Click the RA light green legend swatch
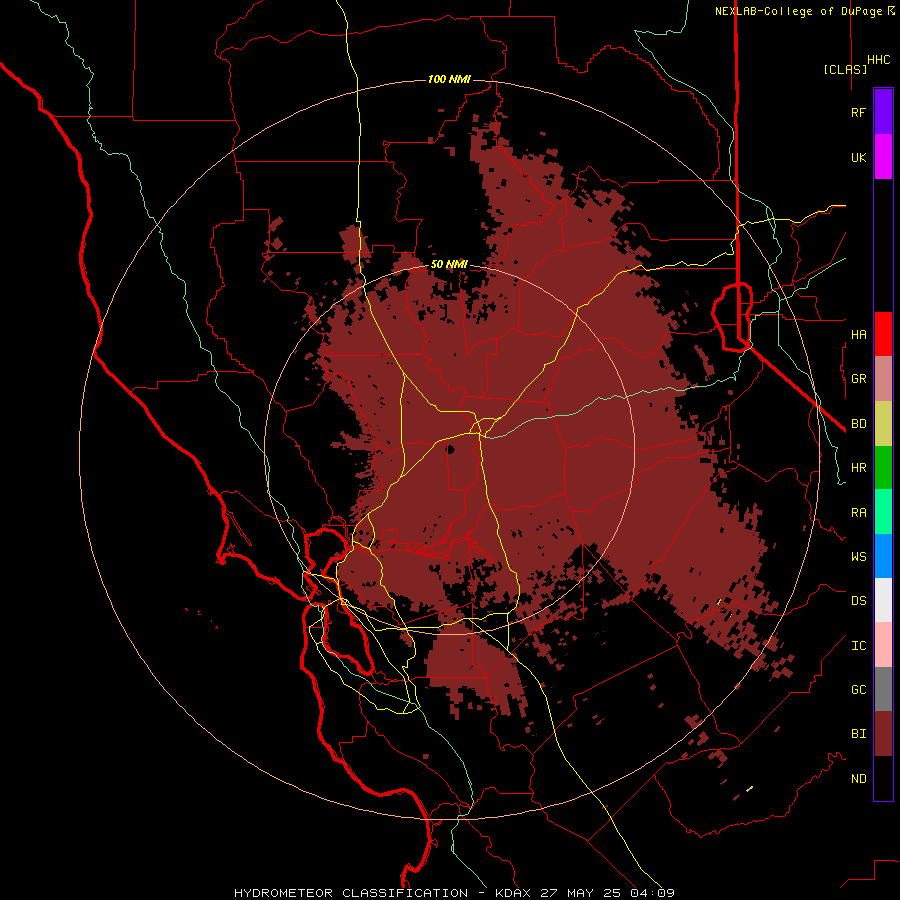The image size is (900, 900). (883, 512)
